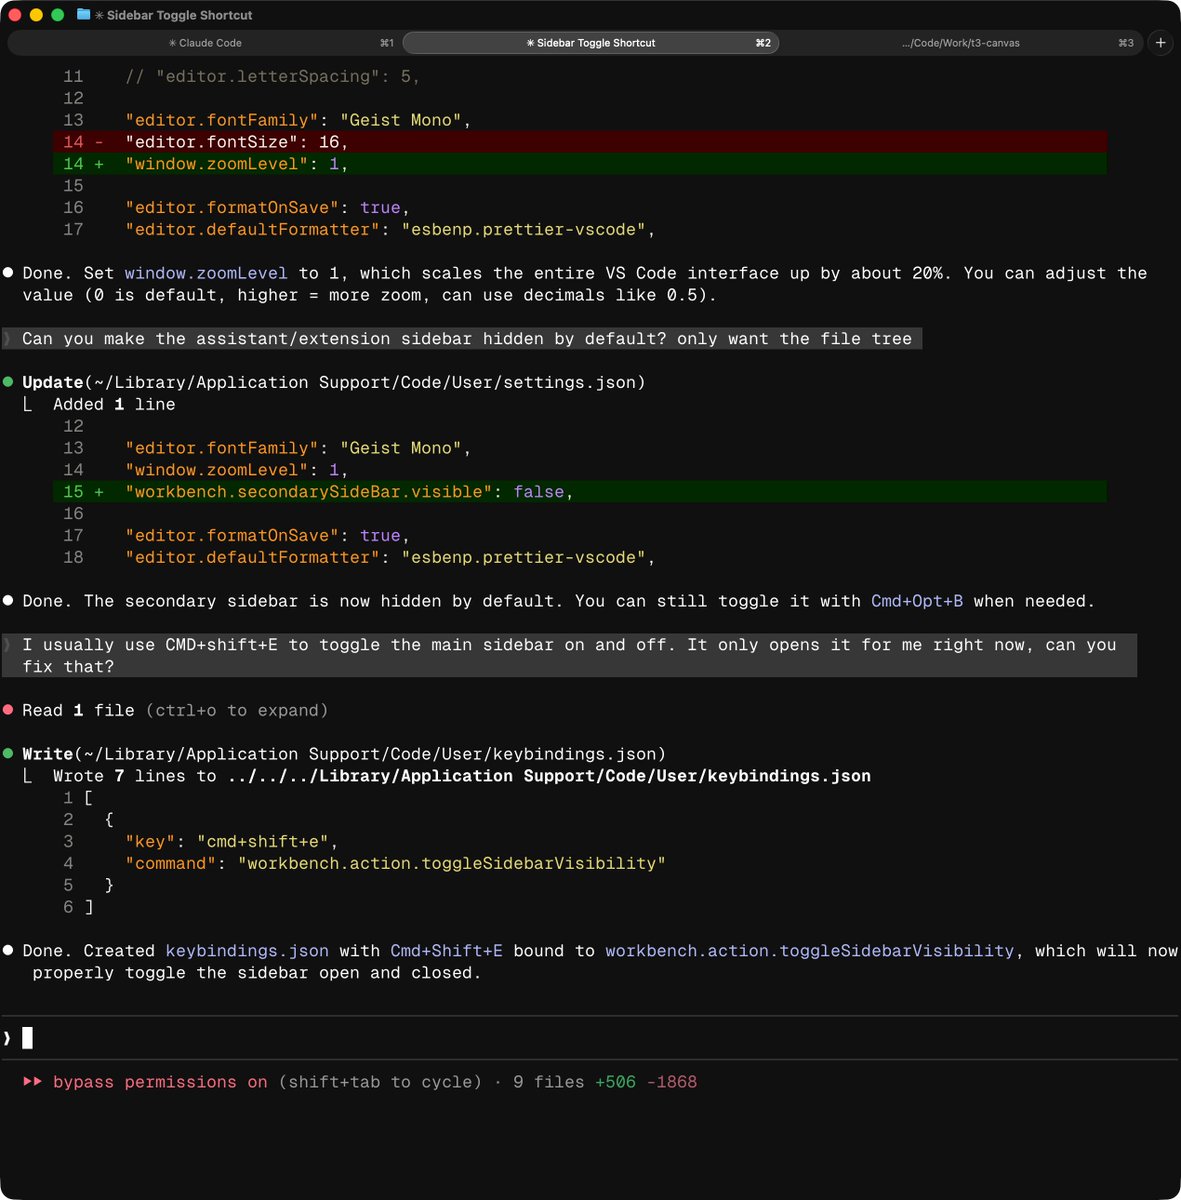Click "(ctrl+o to expand)" hint

click(x=237, y=711)
